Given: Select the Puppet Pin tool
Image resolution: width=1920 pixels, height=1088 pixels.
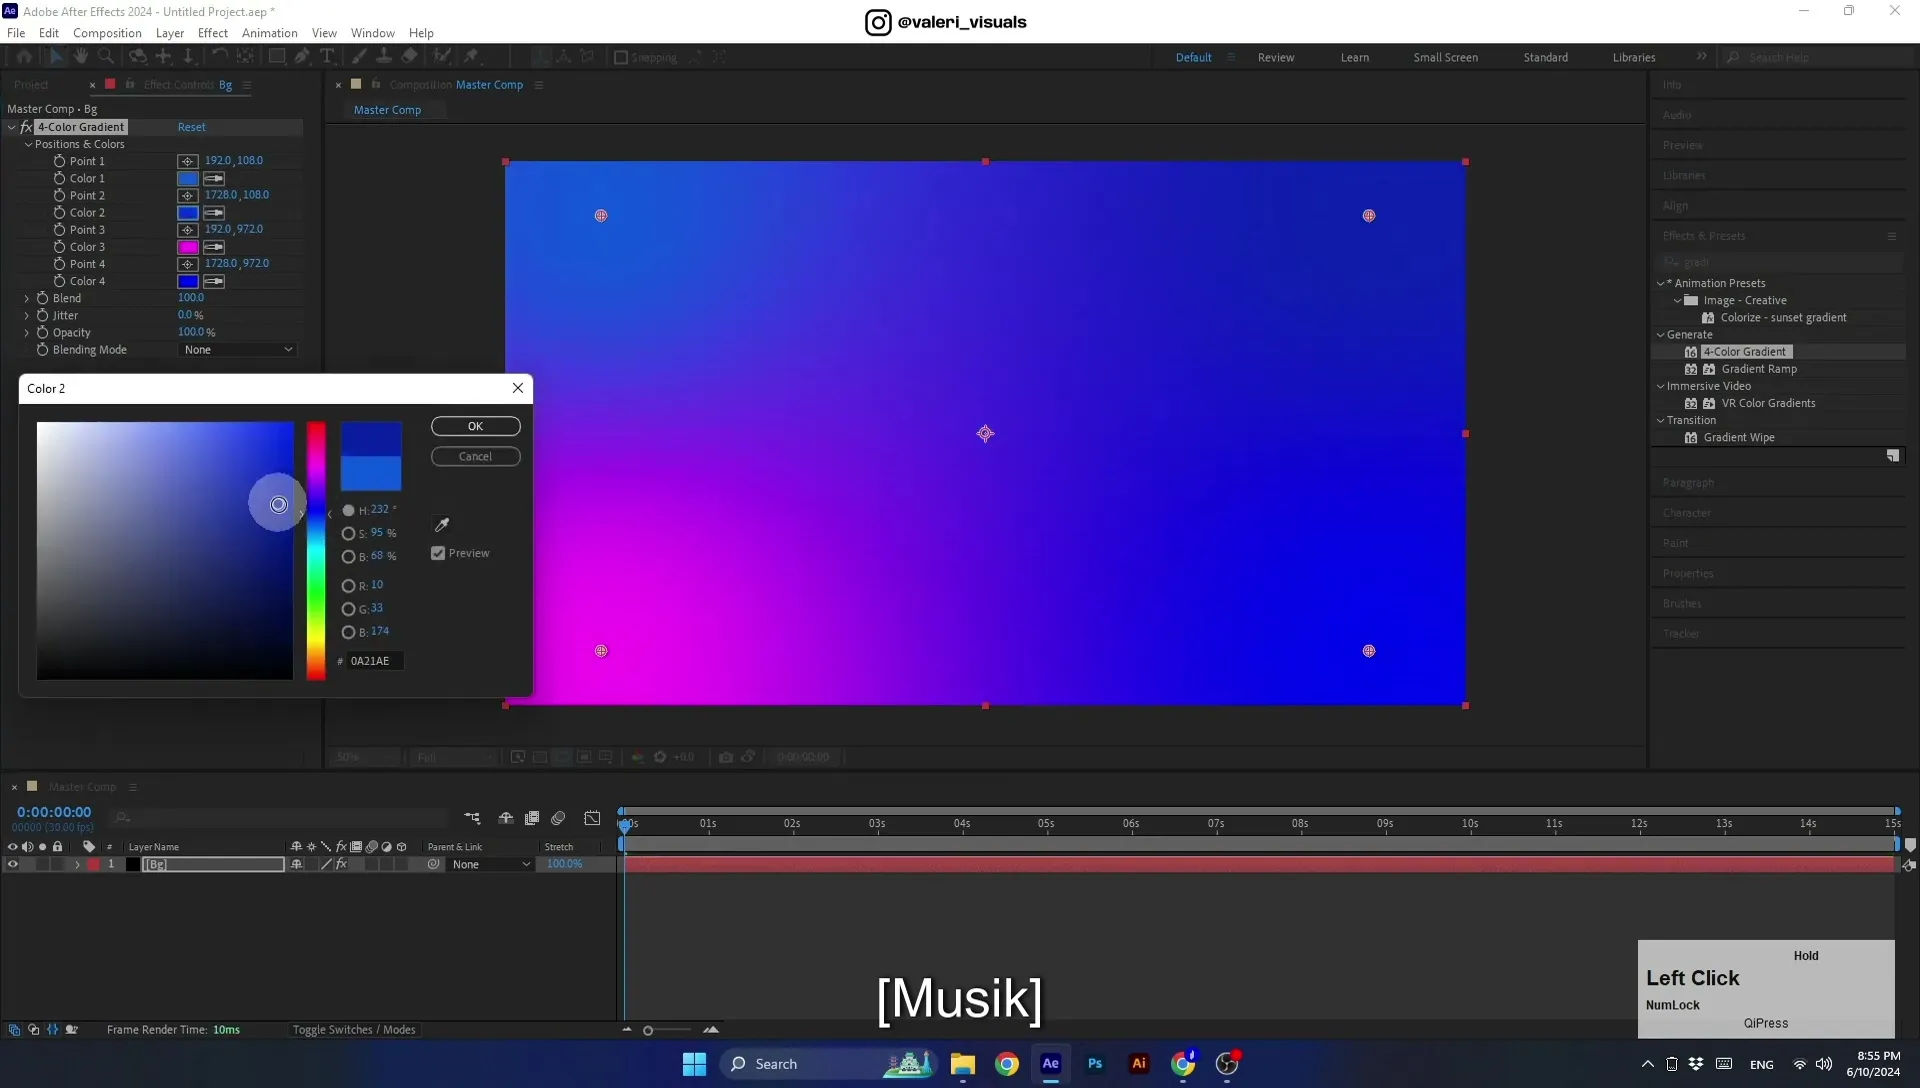Looking at the screenshot, I should tap(471, 57).
